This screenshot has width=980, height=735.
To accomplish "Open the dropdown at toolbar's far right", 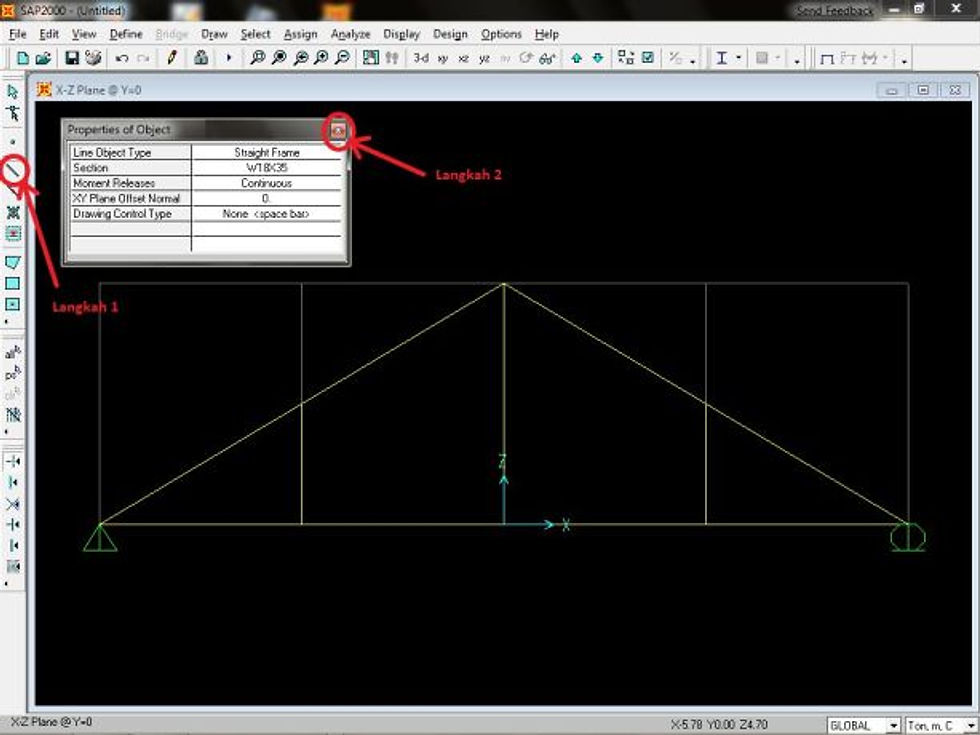I will point(904,61).
